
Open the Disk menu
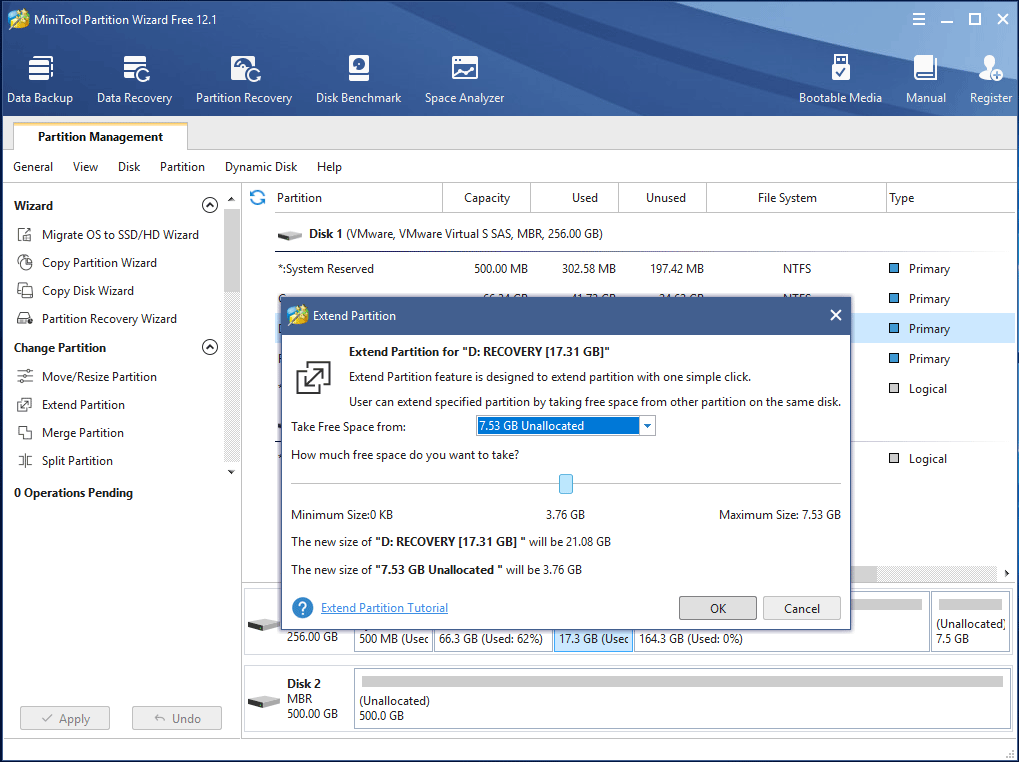pyautogui.click(x=129, y=167)
